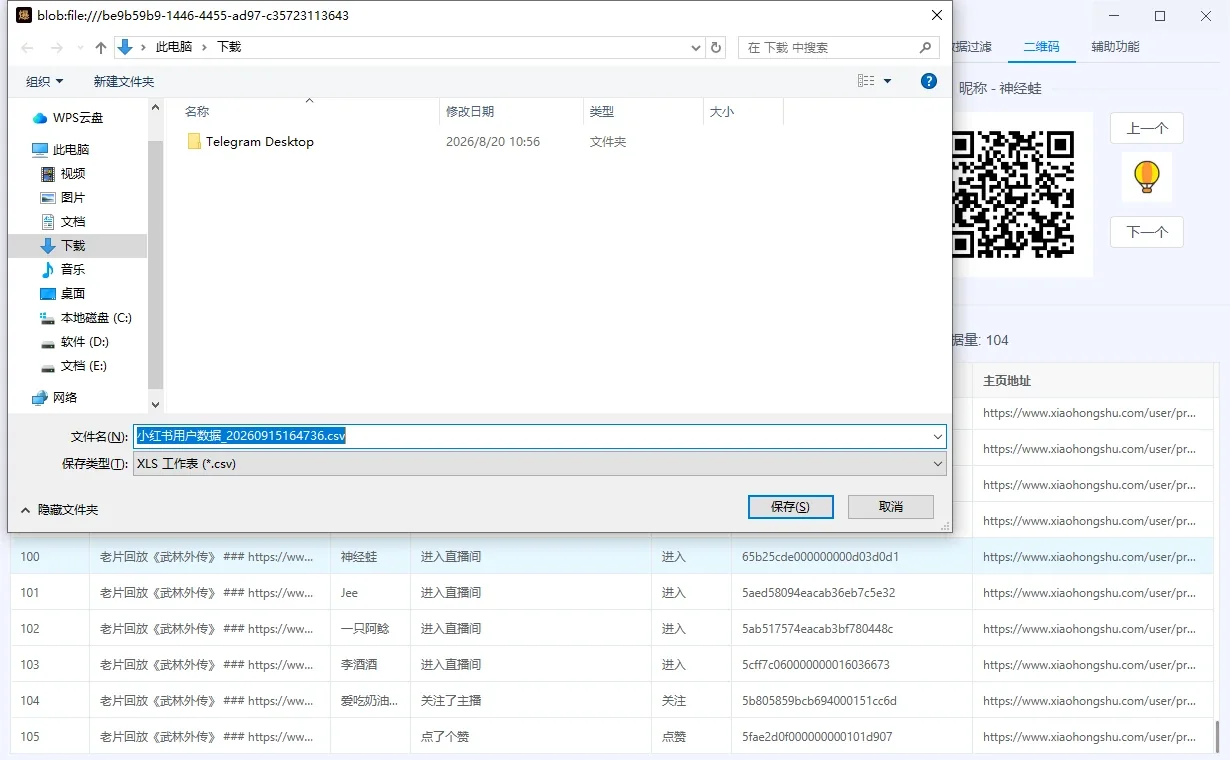Click the QR code image
The height and width of the screenshot is (760, 1230).
coord(1012,193)
